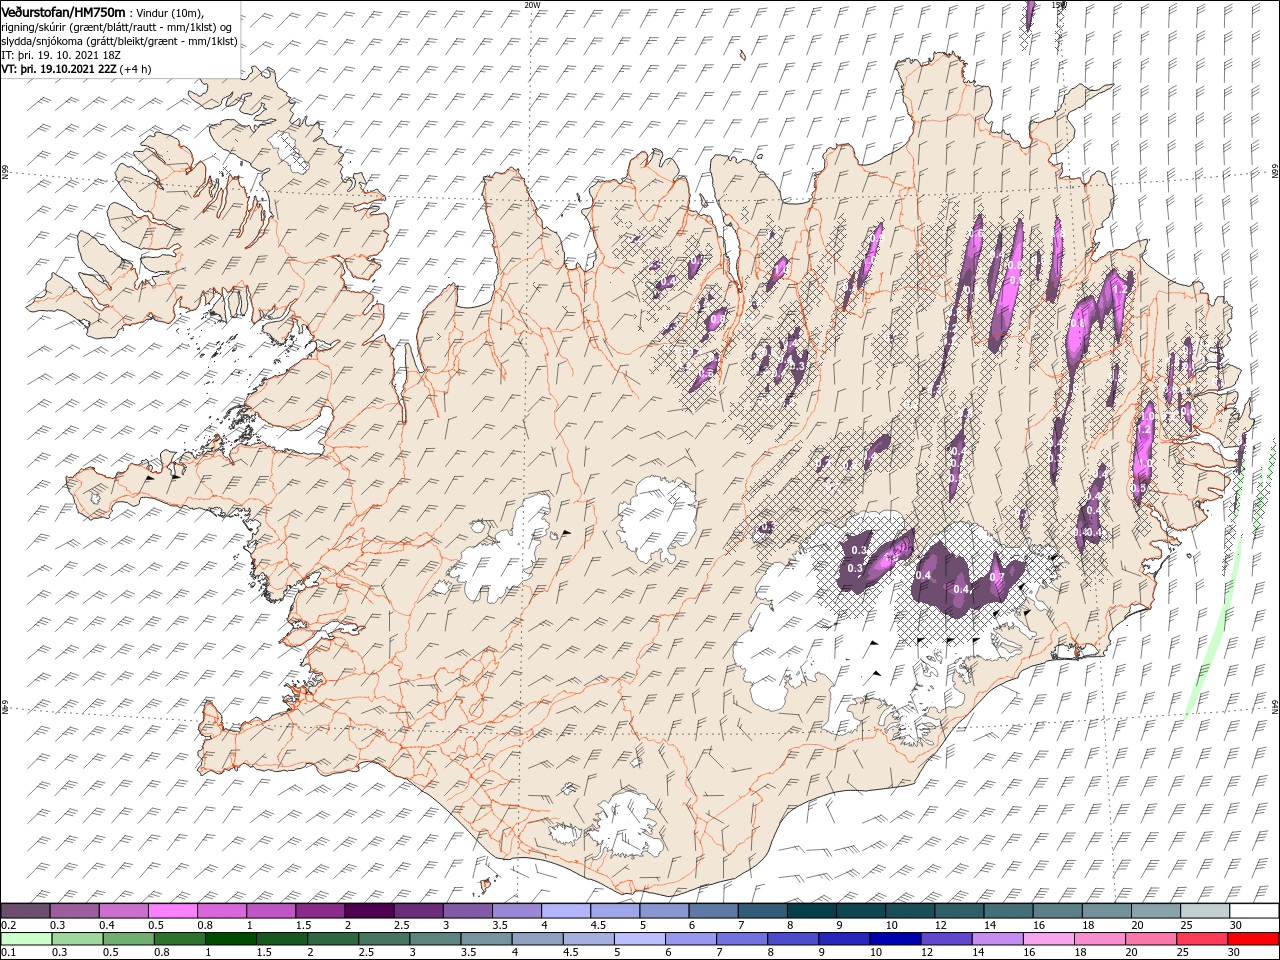1280x960 pixels.
Task: Choose the deep blue swatch labeled 10 in lower legend
Action: pyautogui.click(x=894, y=940)
